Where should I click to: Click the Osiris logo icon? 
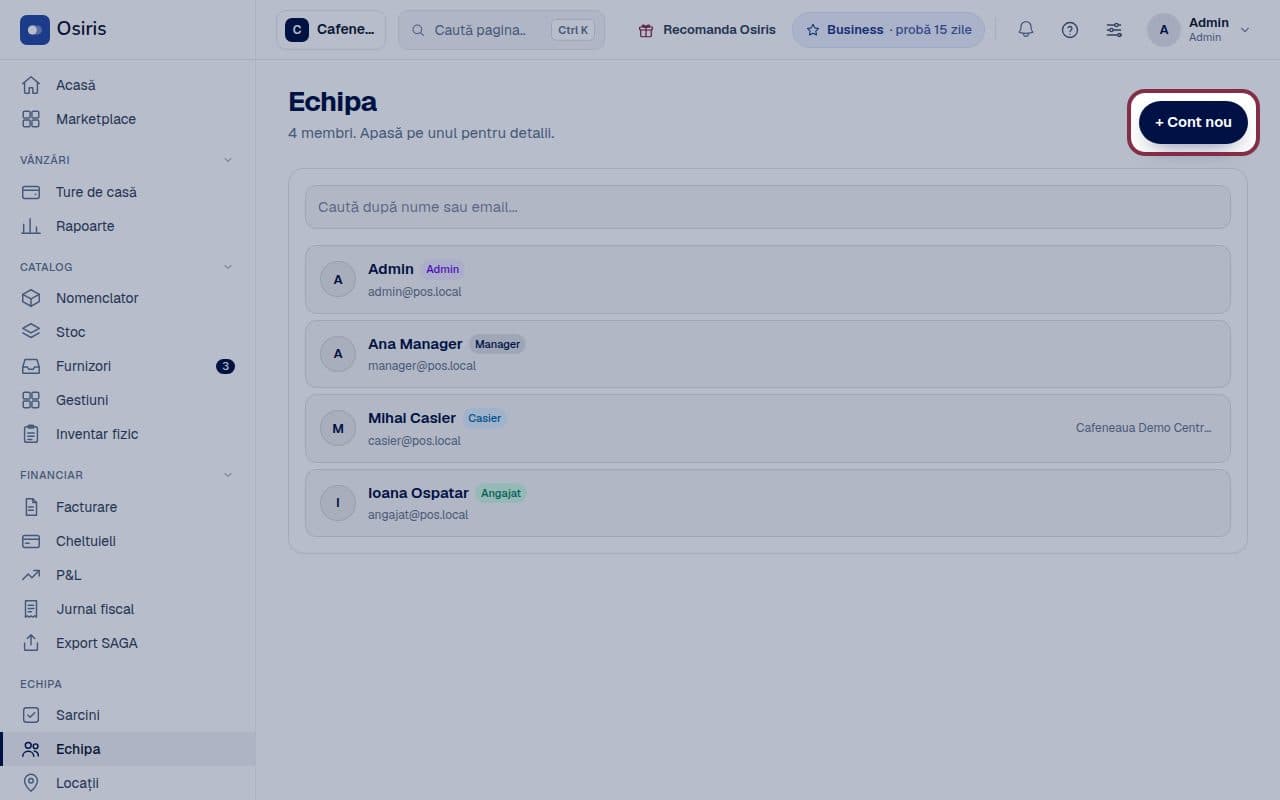[35, 30]
